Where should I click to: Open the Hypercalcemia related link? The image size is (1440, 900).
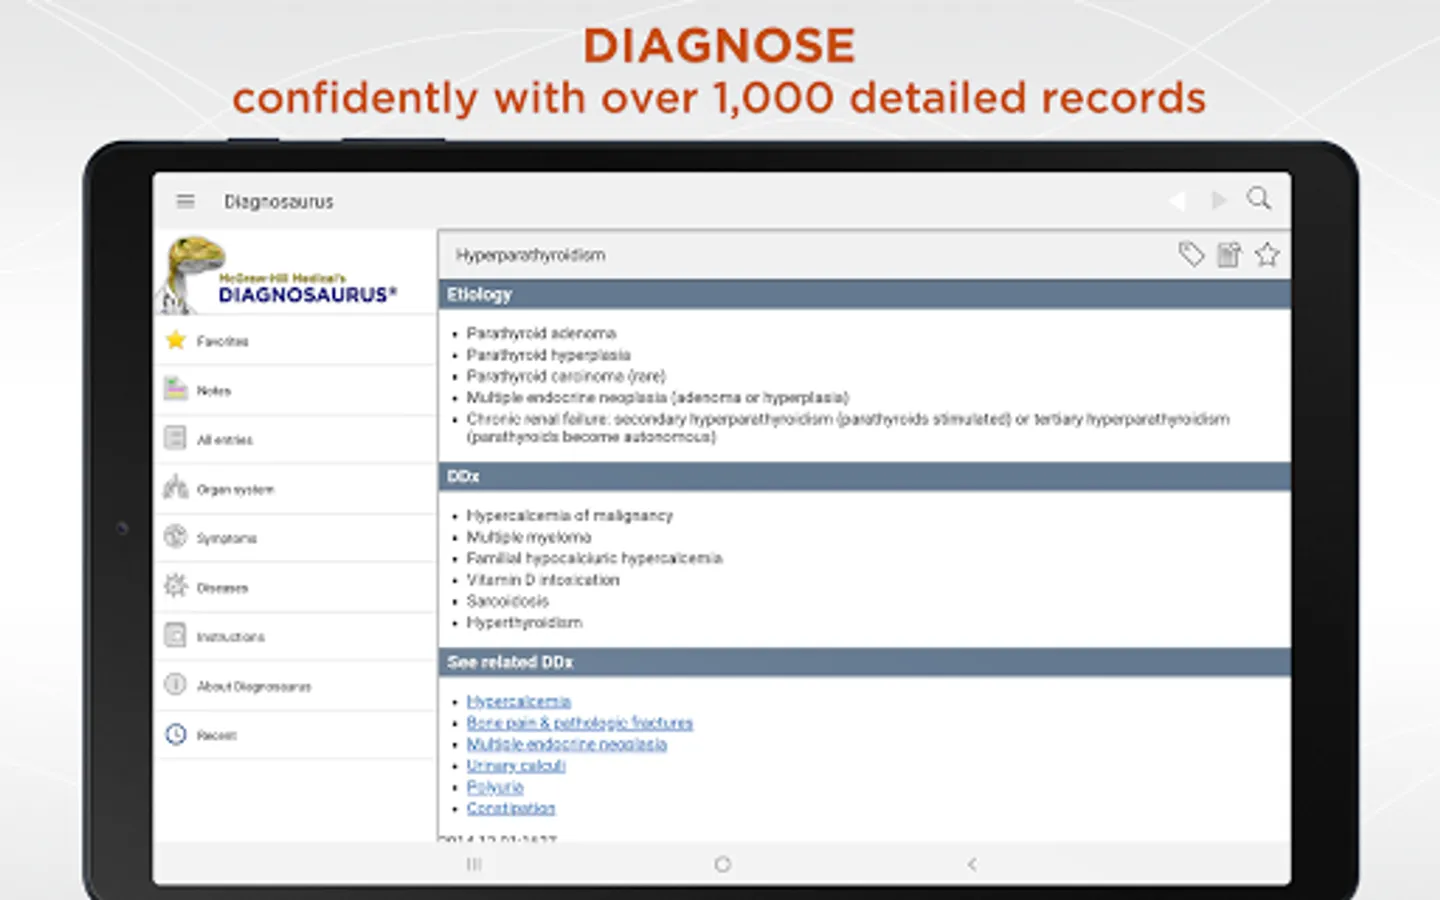coord(518,701)
